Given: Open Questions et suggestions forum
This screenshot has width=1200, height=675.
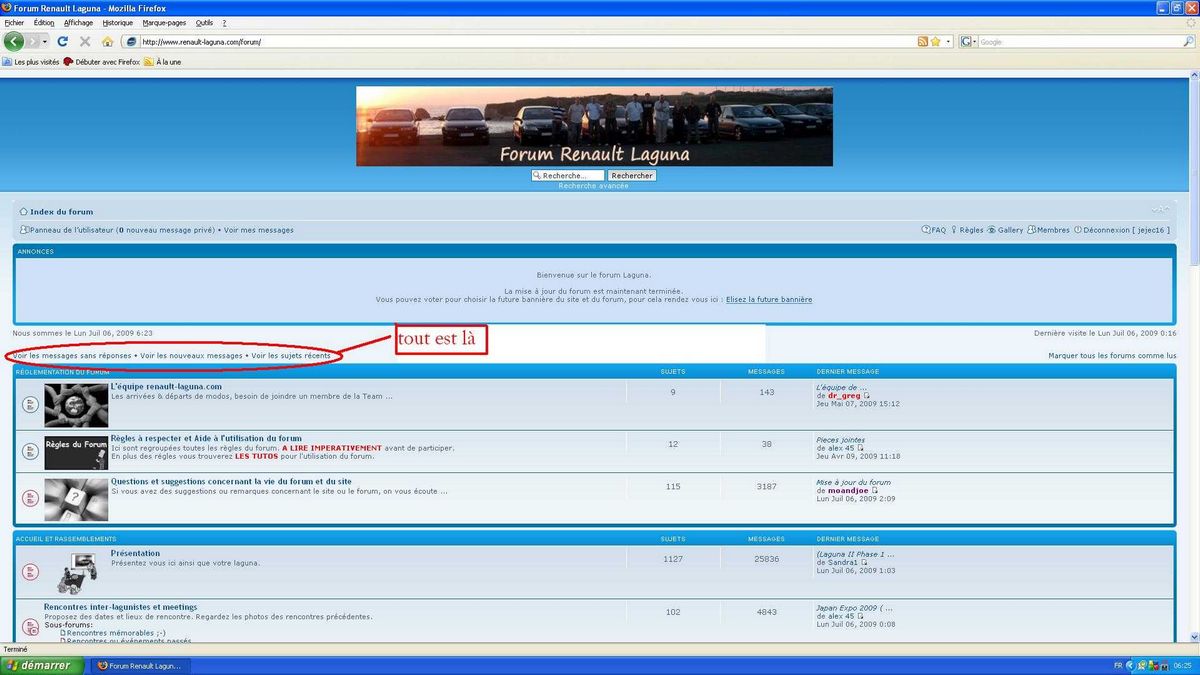Looking at the screenshot, I should point(231,481).
